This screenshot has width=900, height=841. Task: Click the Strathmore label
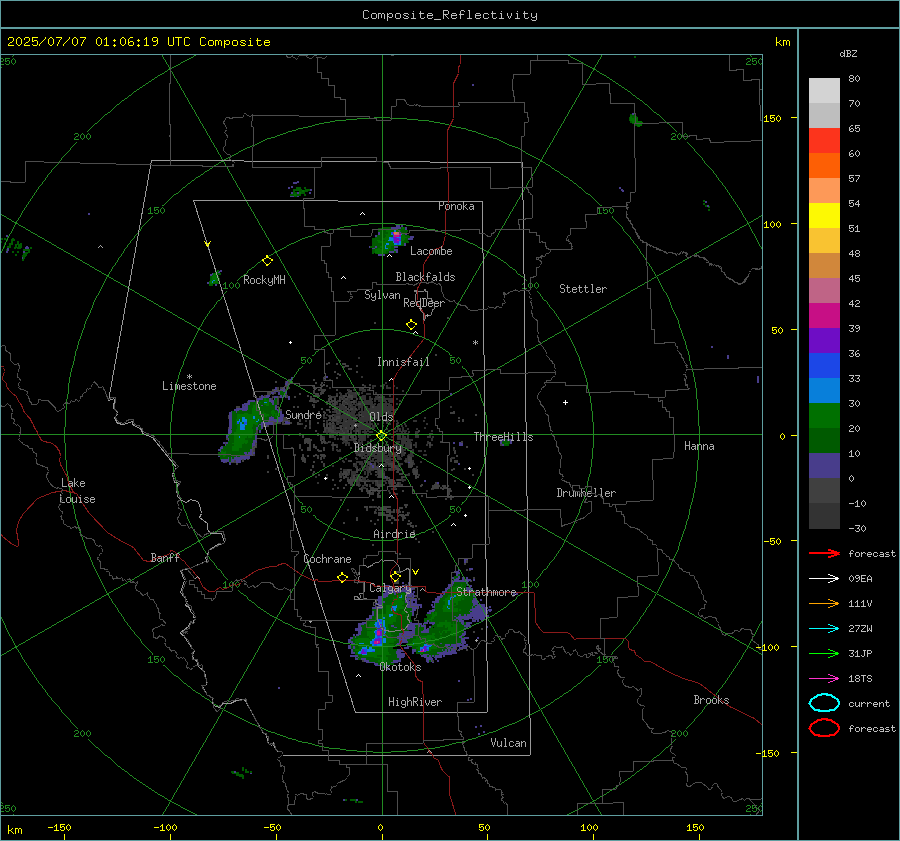[486, 592]
